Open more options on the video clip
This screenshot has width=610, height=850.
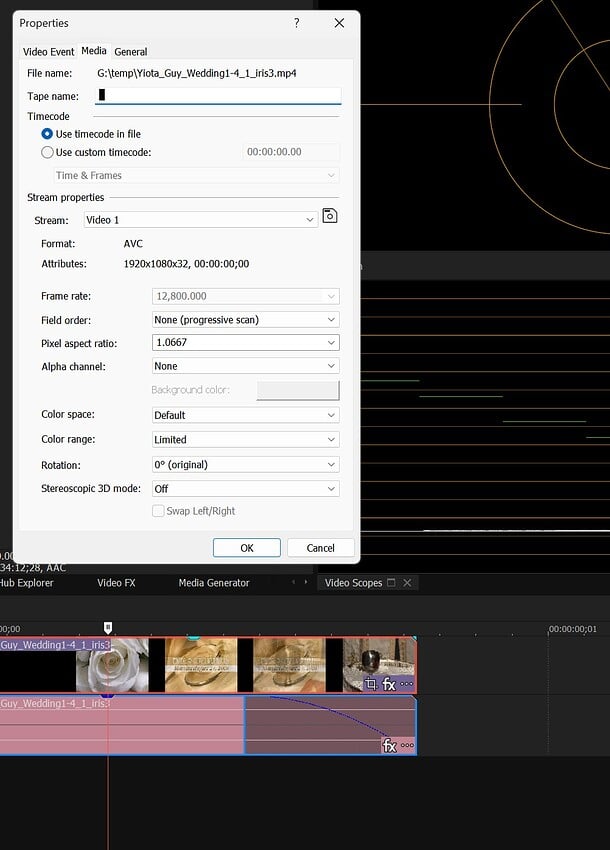tap(406, 685)
